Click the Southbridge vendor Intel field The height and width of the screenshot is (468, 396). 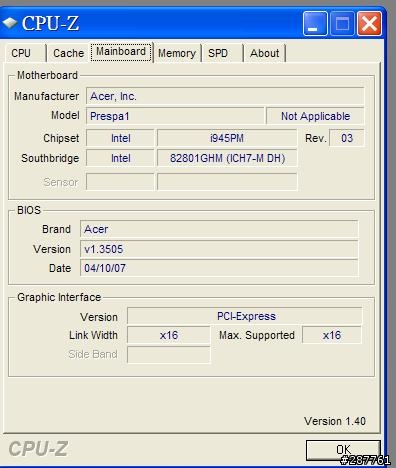pos(120,158)
